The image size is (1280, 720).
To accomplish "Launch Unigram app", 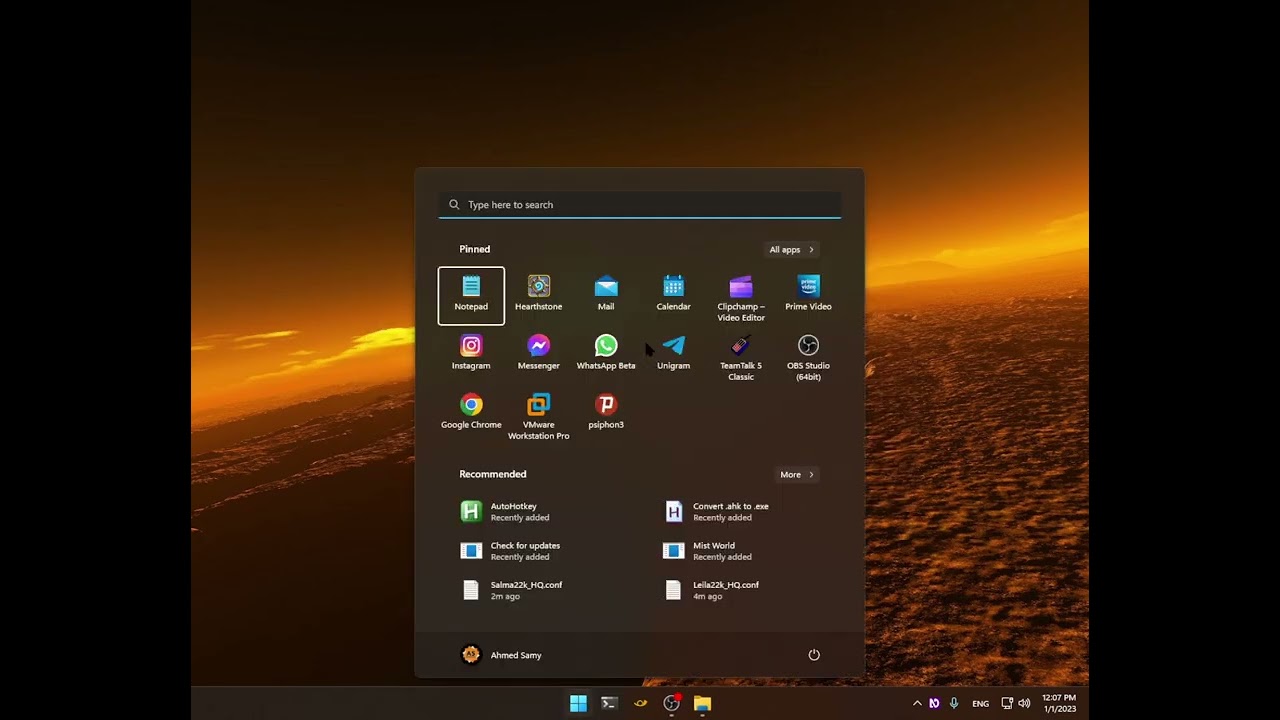I will [673, 354].
